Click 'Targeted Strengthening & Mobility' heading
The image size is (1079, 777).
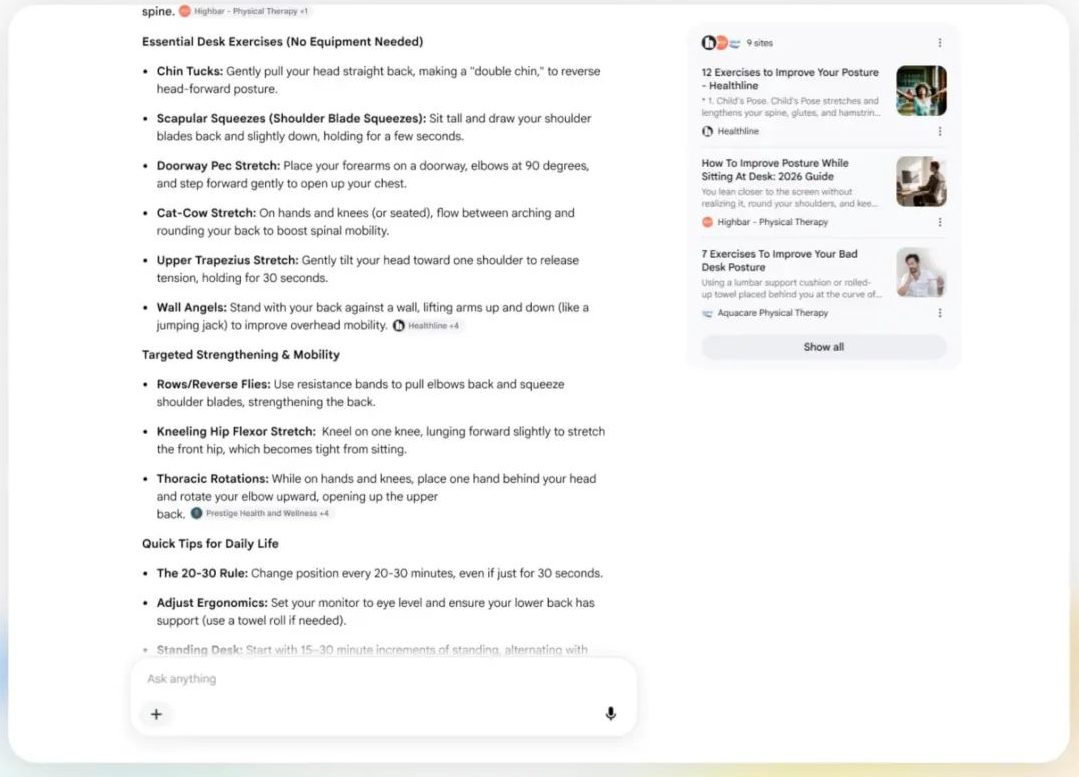241,354
